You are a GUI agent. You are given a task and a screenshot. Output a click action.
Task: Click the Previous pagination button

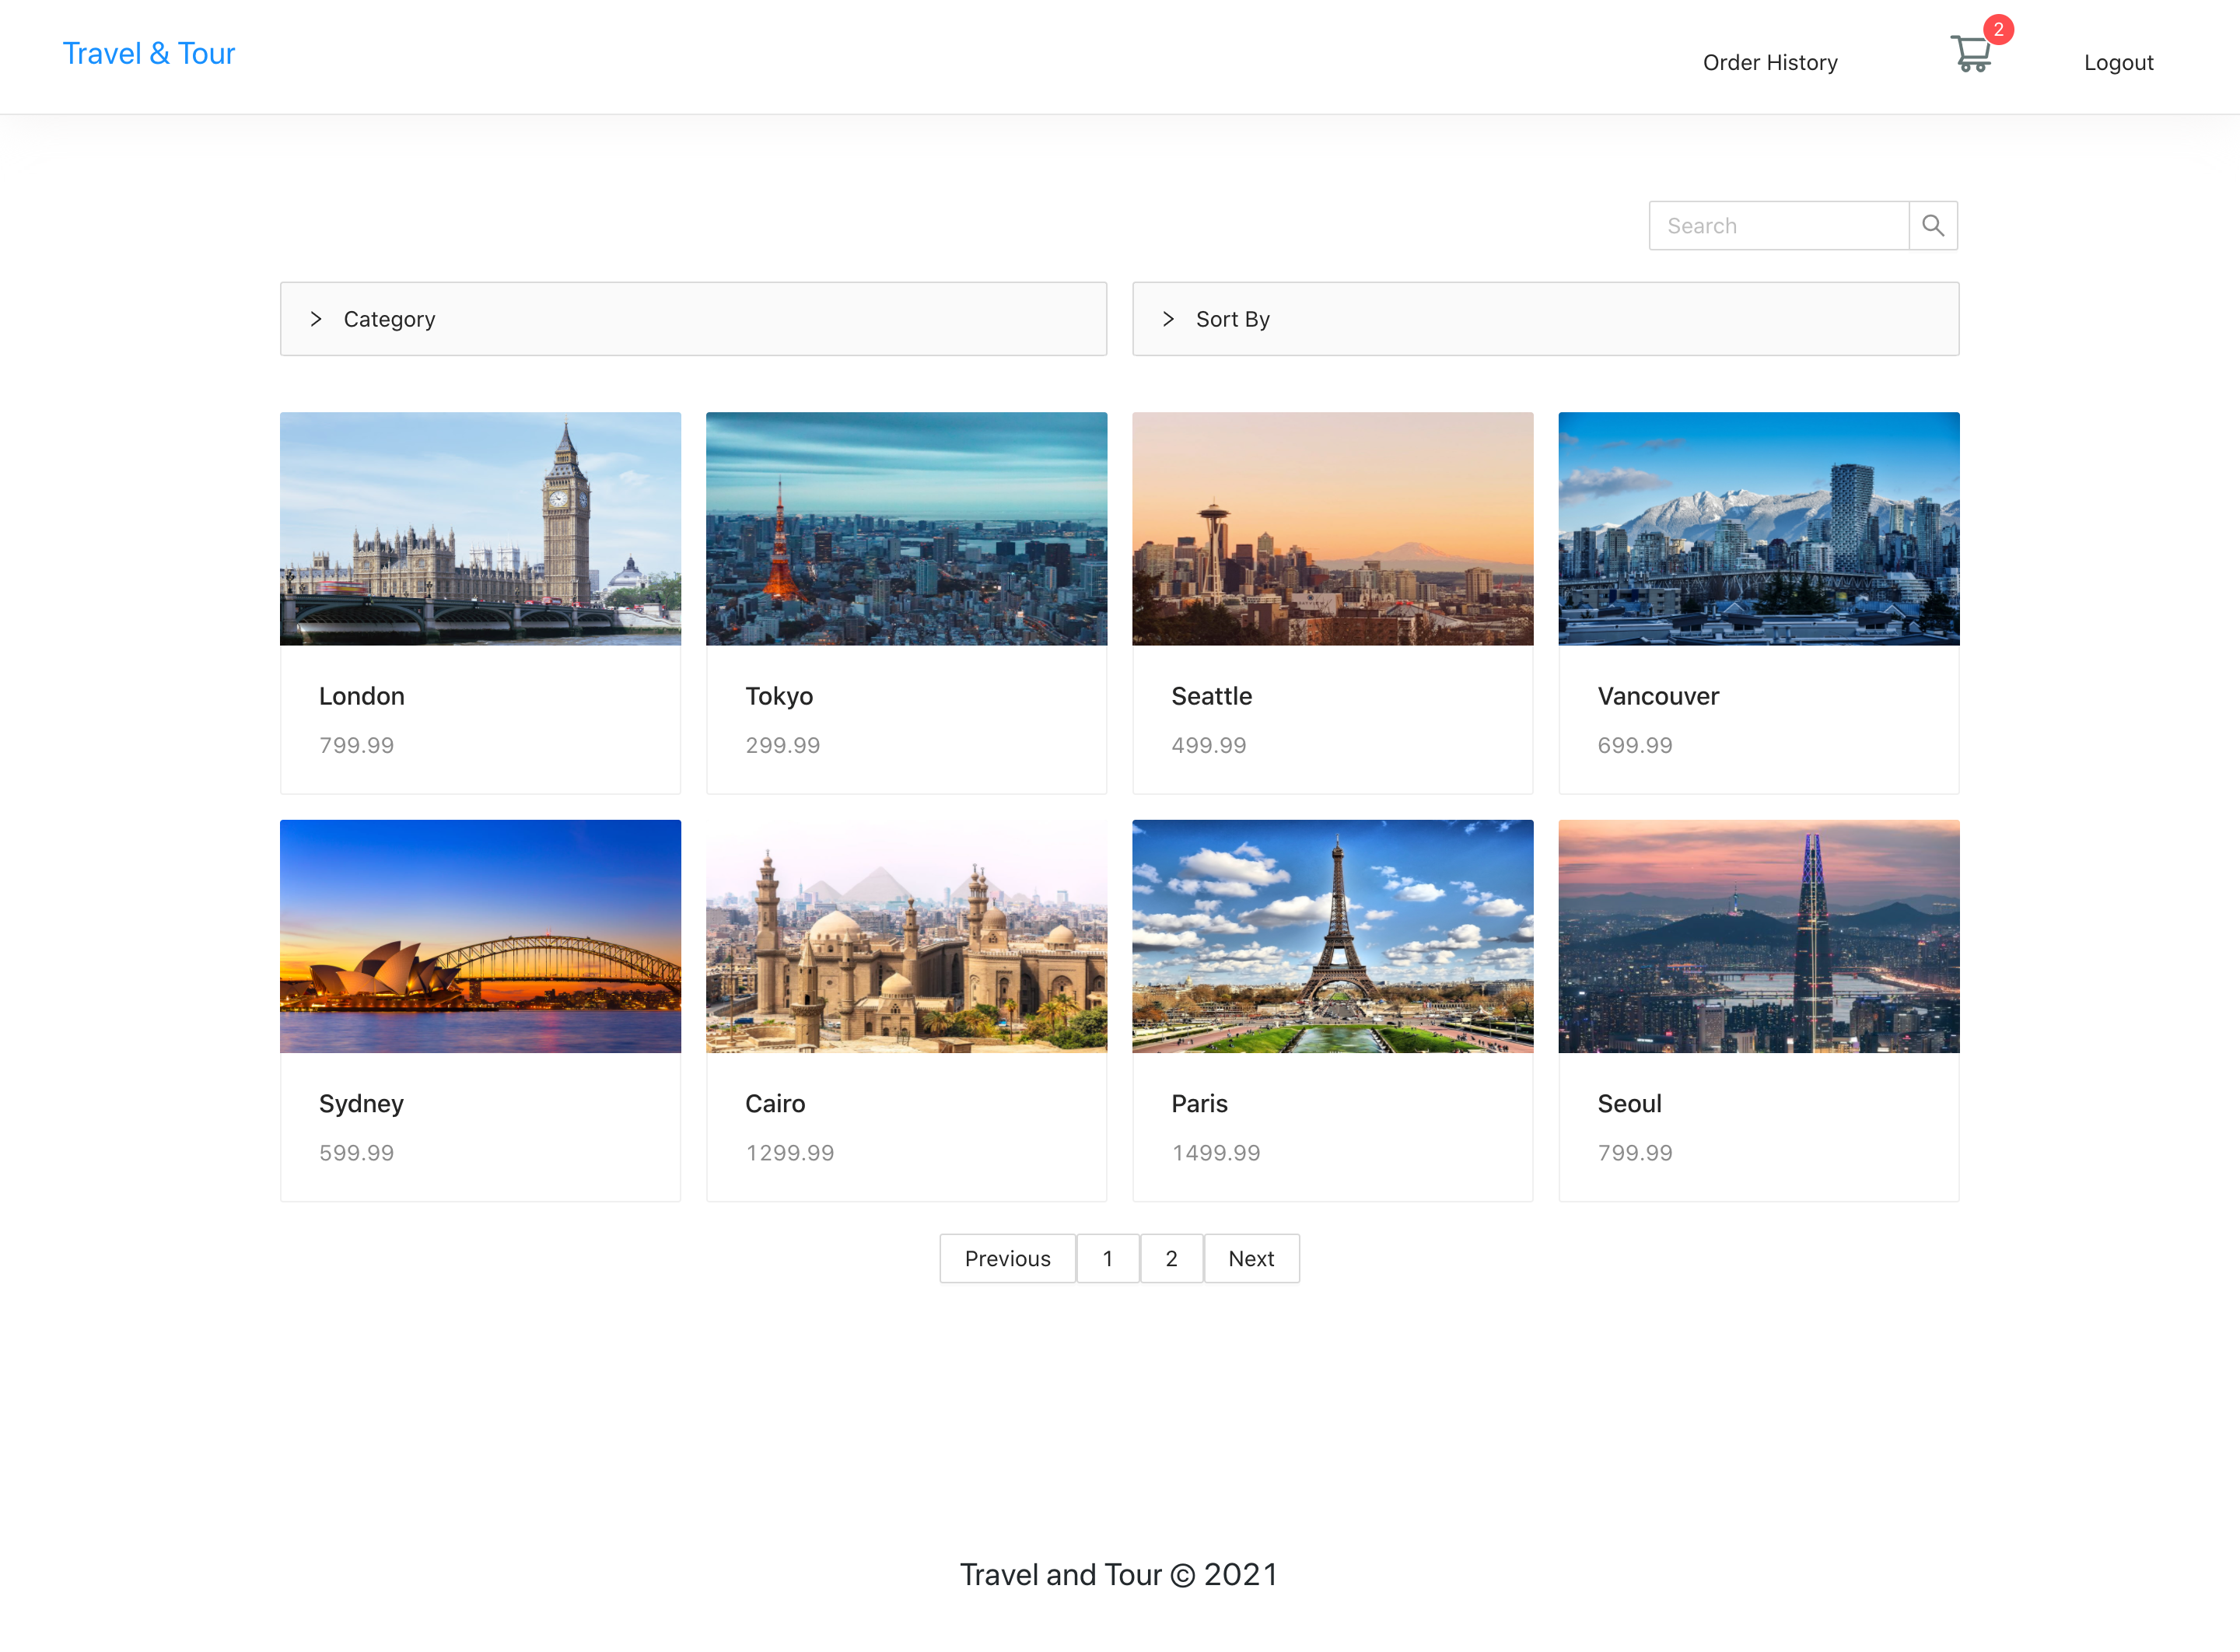[x=1007, y=1258]
